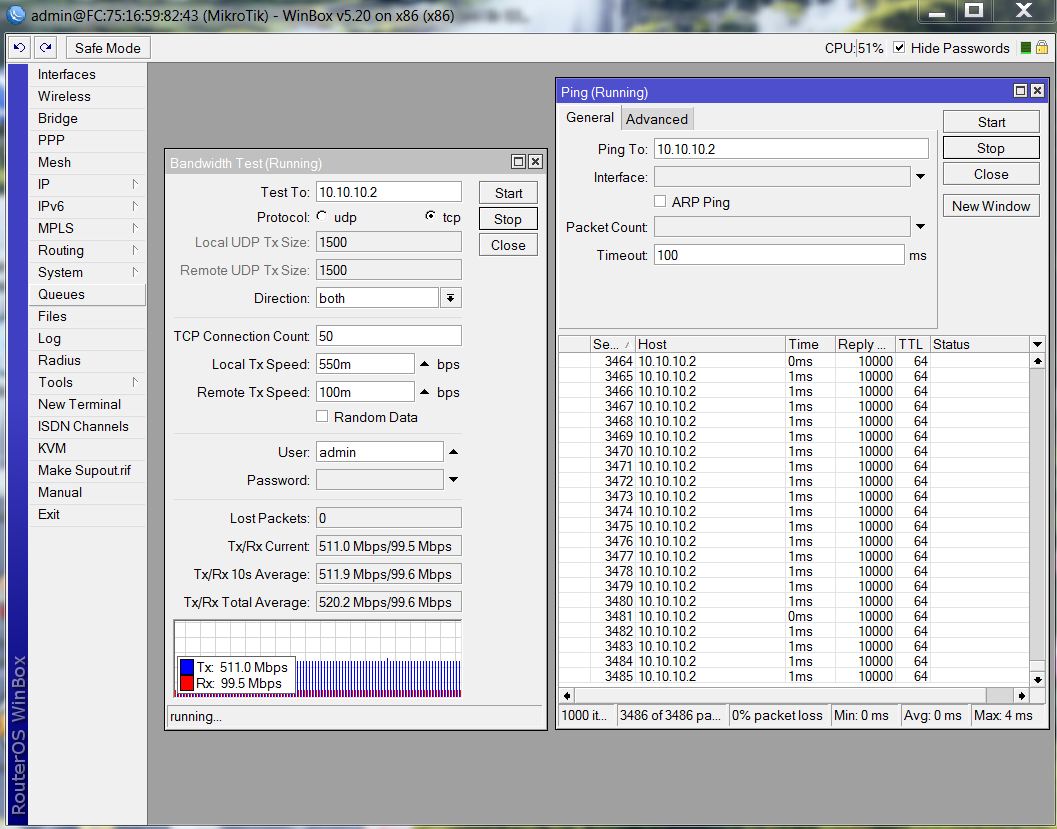1057x829 pixels.
Task: Expand the Packet Count field arrow
Action: (920, 226)
